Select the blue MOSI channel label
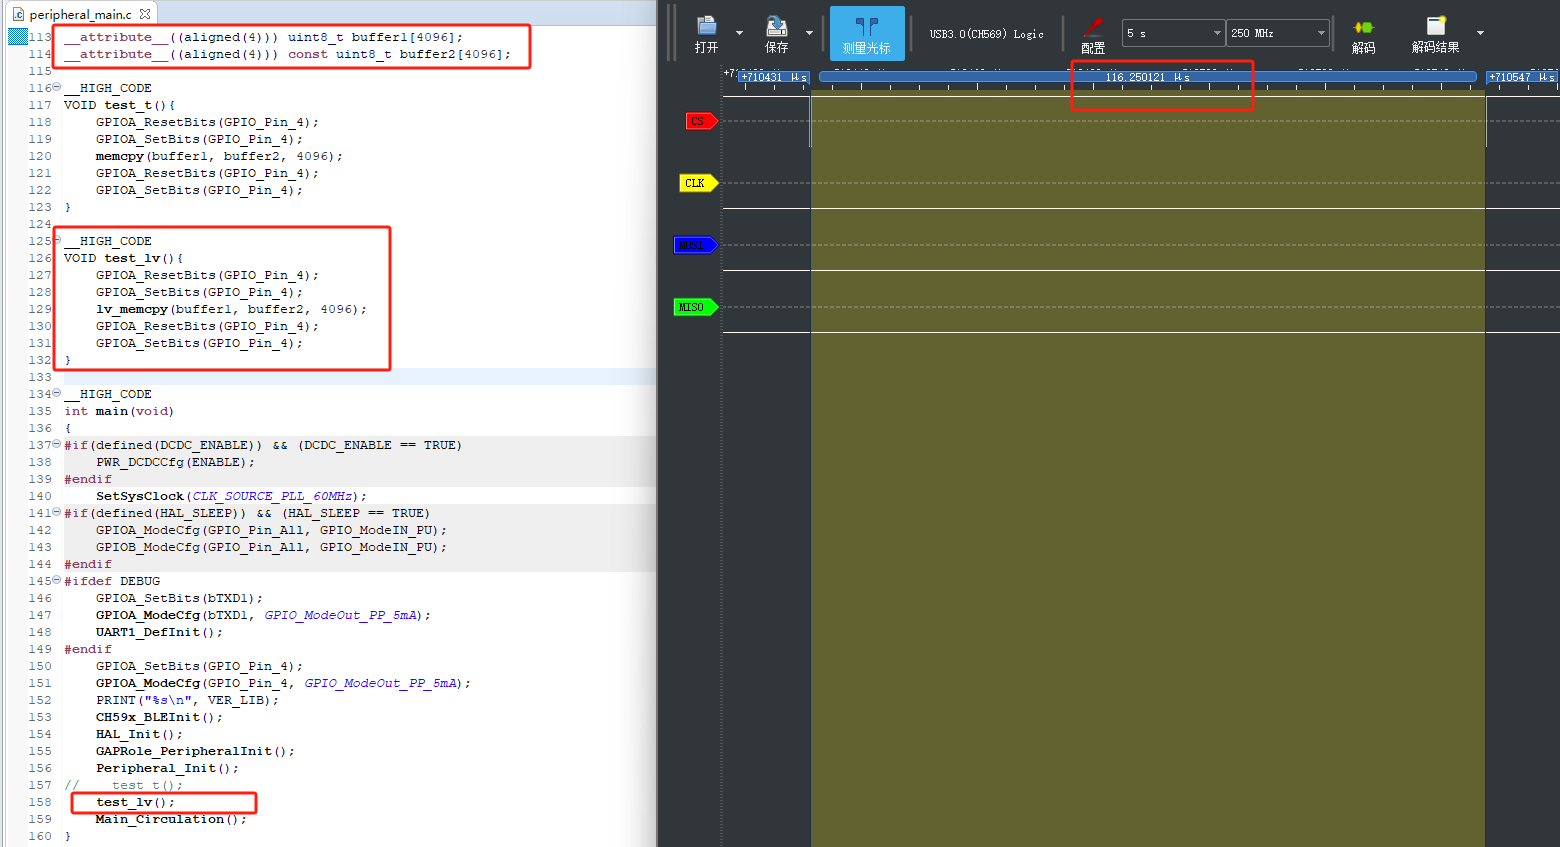This screenshot has width=1560, height=847. (x=695, y=245)
